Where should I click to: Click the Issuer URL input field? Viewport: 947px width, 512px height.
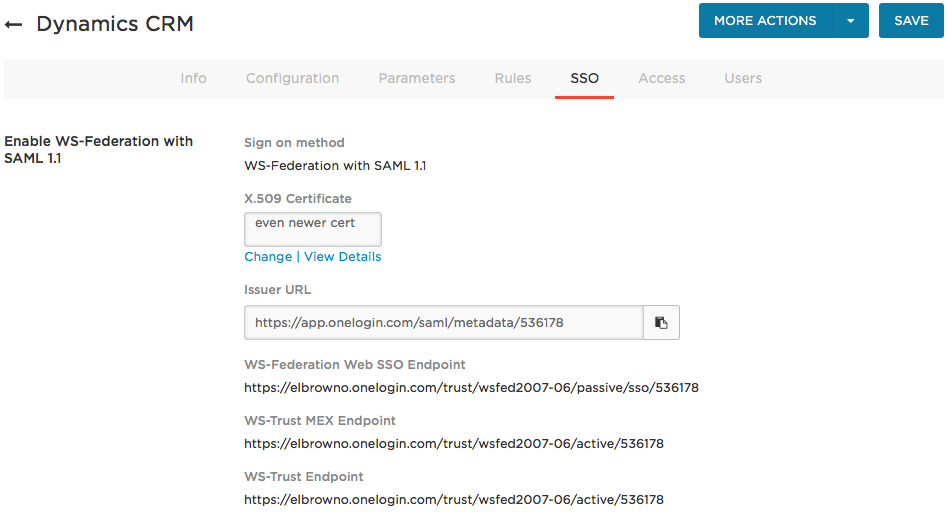point(444,322)
